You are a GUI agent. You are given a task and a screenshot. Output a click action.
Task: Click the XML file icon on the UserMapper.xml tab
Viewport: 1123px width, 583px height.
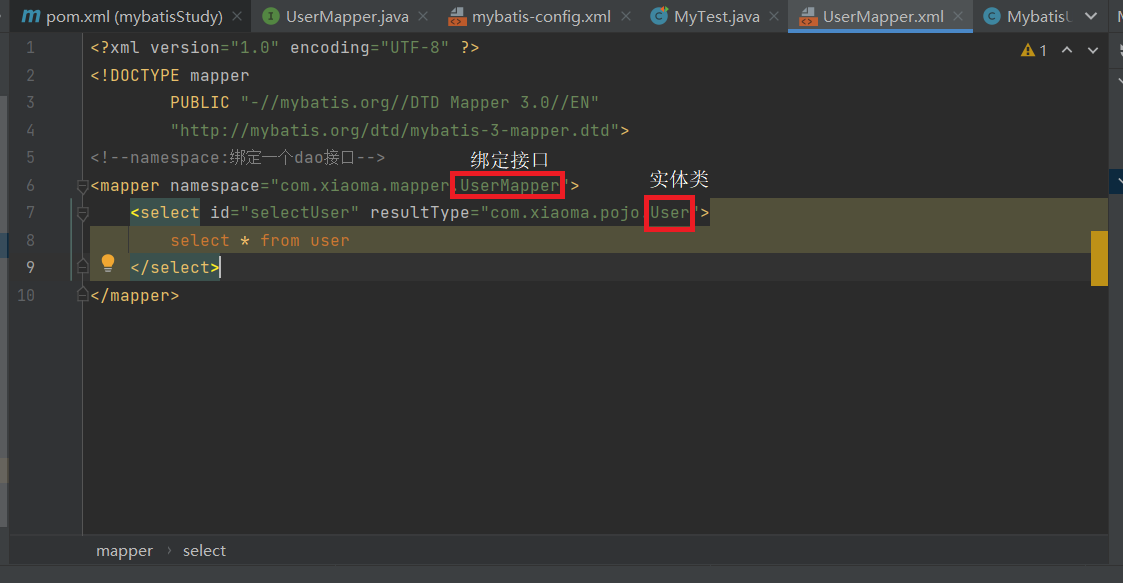click(x=807, y=16)
